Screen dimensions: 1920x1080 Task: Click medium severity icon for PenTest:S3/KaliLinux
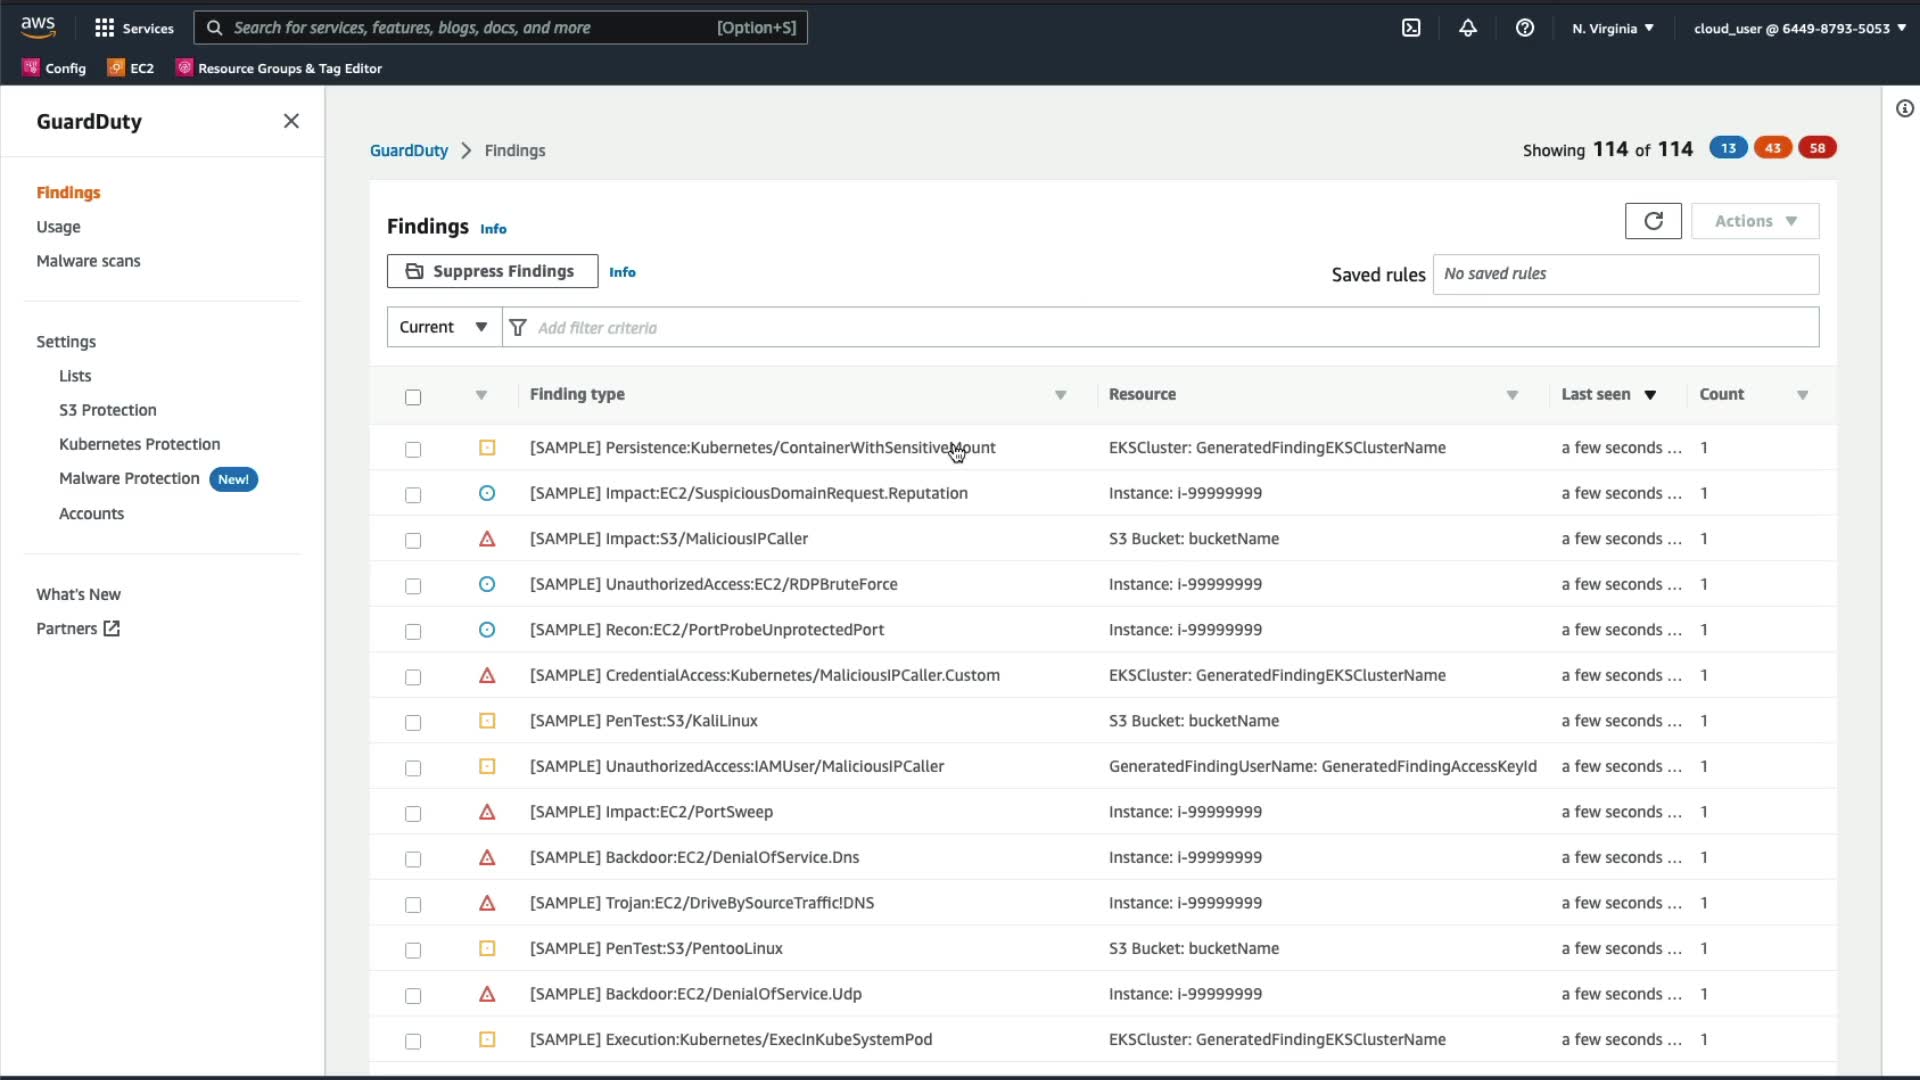pos(487,721)
